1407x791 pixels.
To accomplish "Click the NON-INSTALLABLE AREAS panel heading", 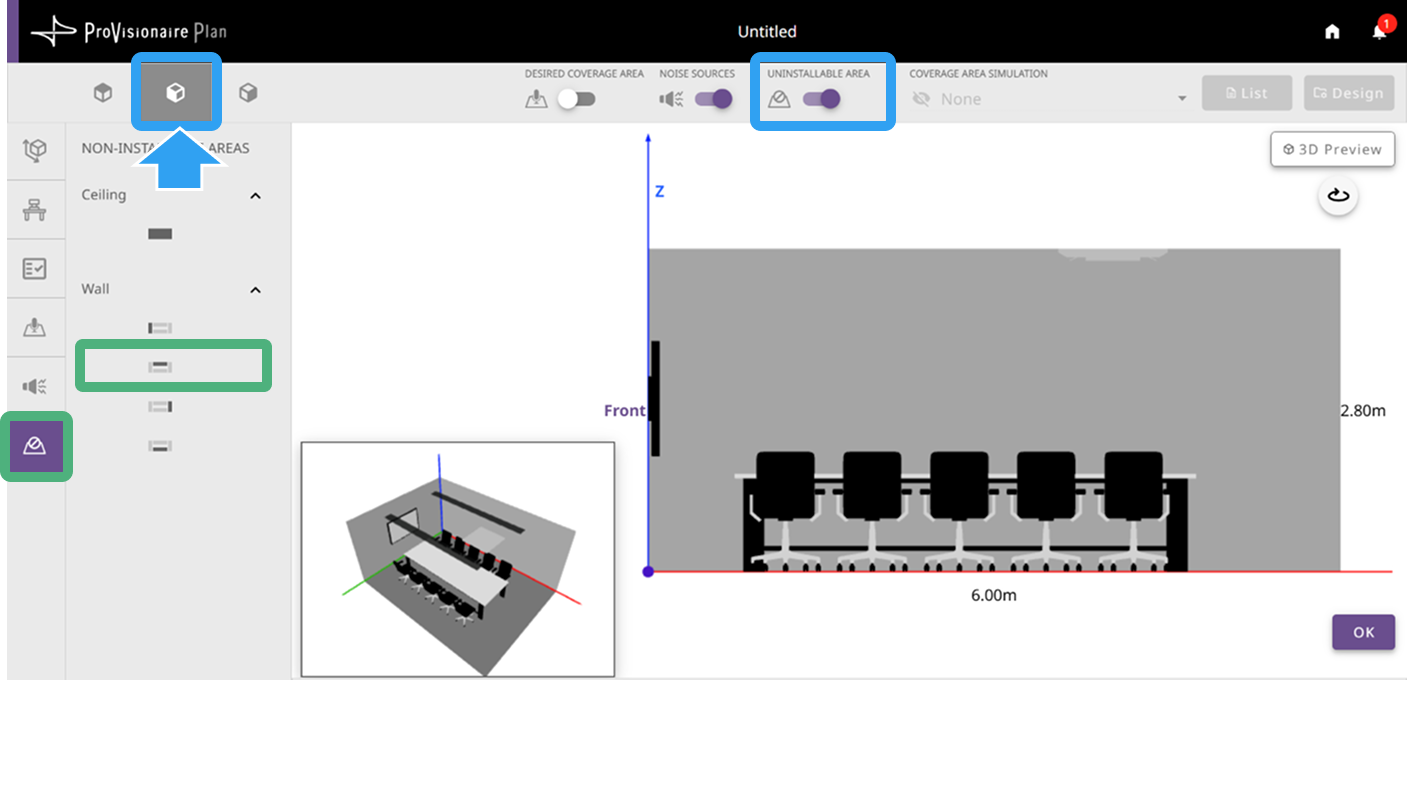I will (166, 148).
